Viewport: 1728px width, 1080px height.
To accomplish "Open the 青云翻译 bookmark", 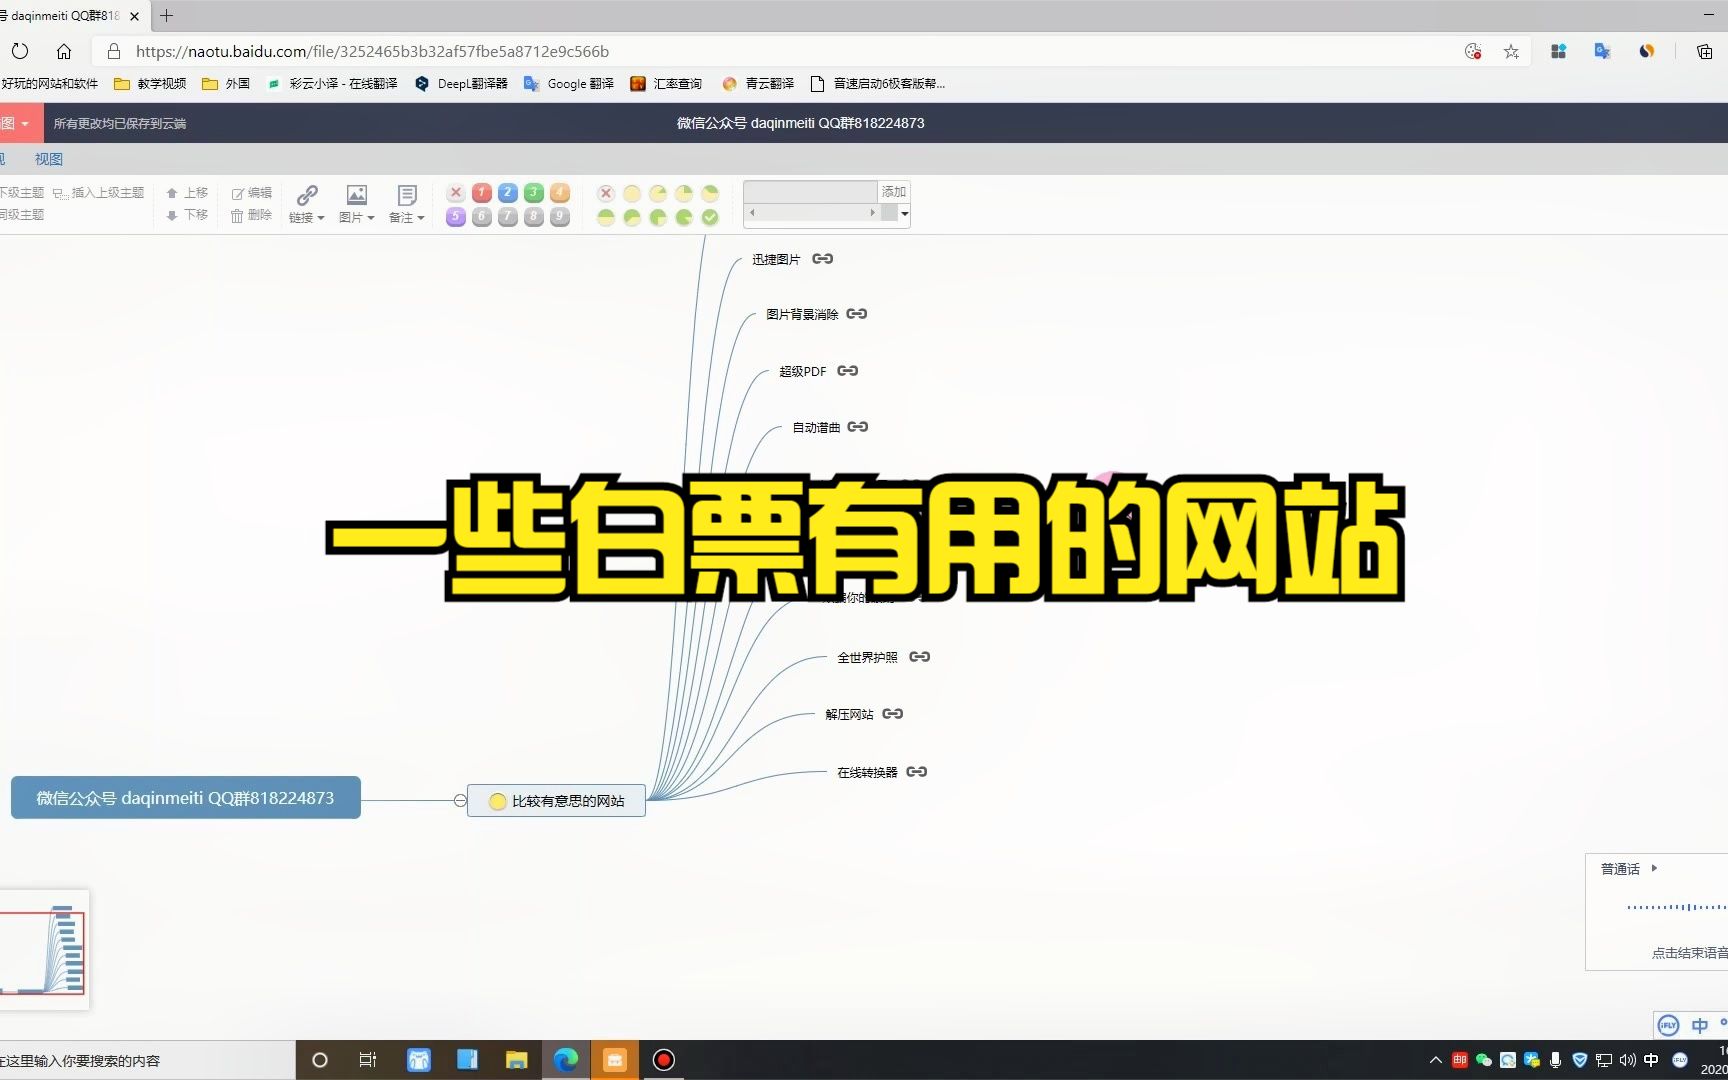I will point(758,84).
